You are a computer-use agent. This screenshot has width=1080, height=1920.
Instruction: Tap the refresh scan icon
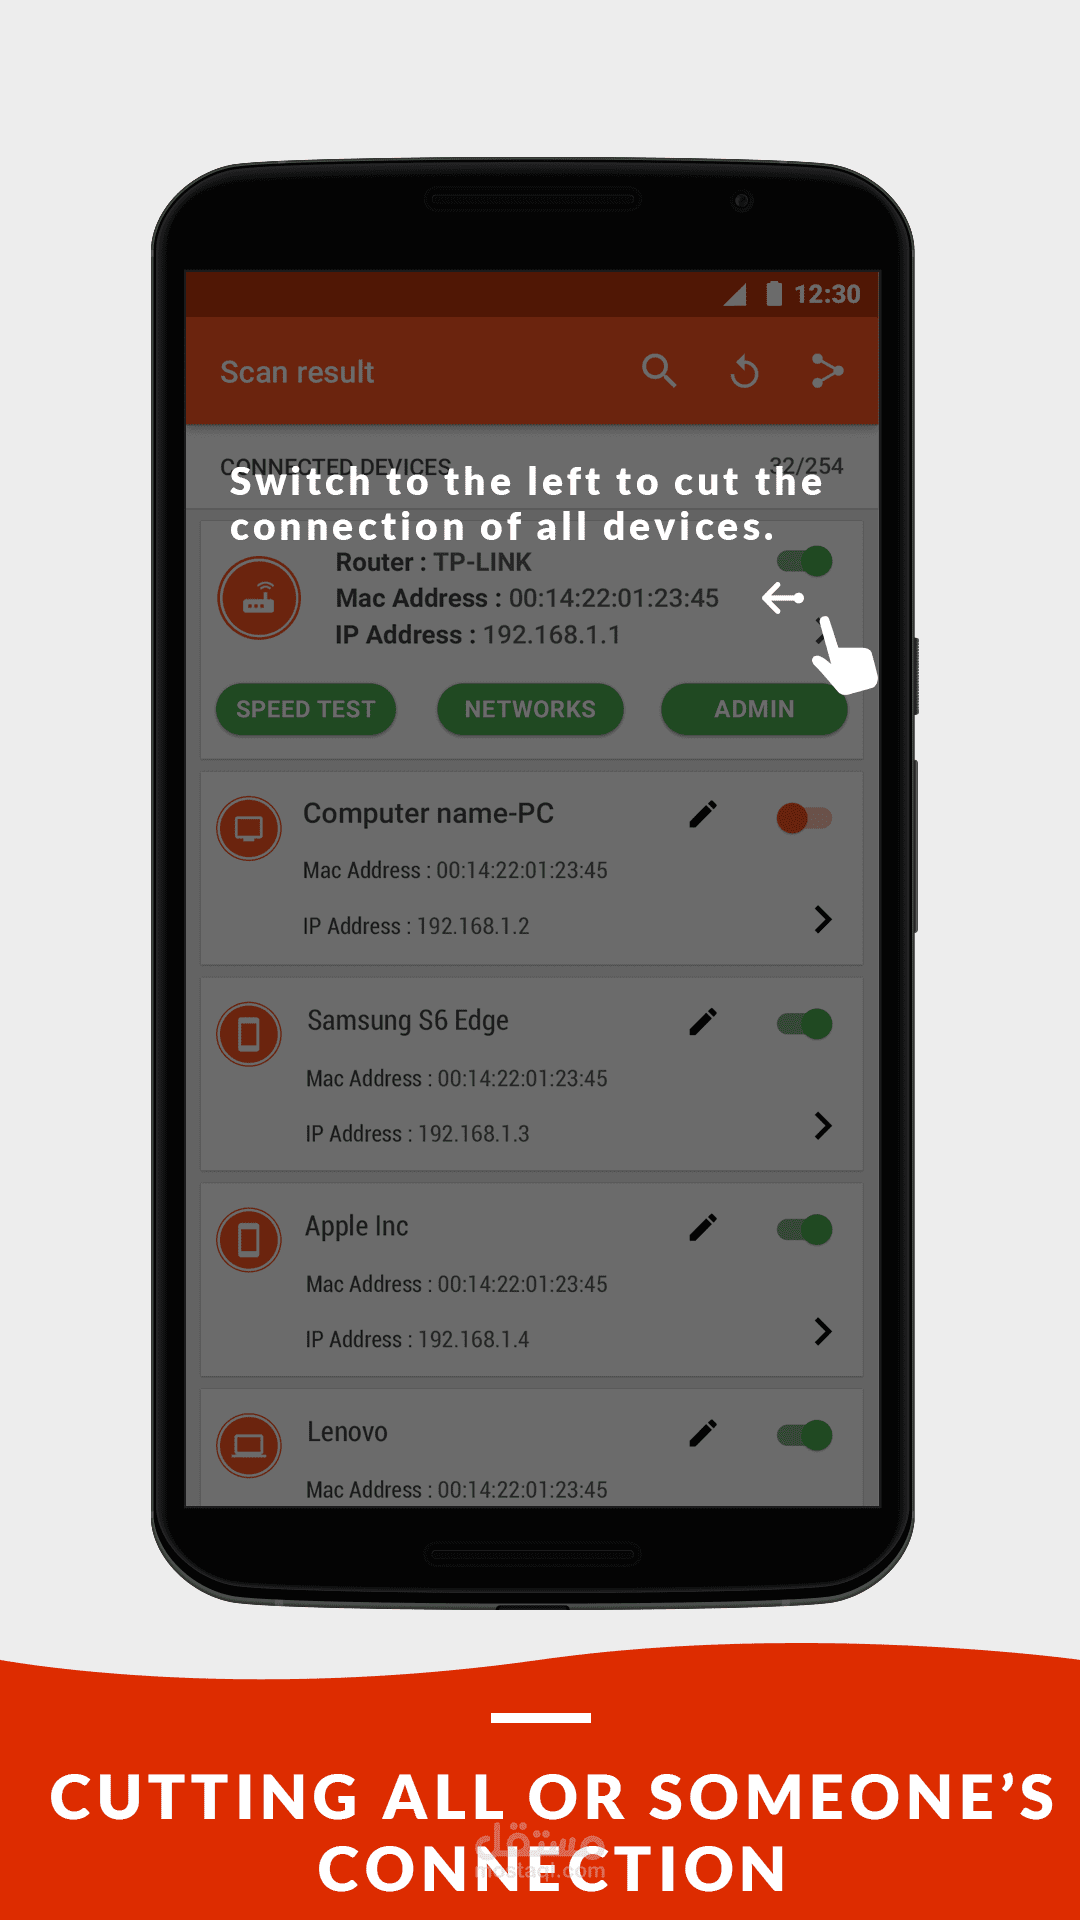coord(744,372)
